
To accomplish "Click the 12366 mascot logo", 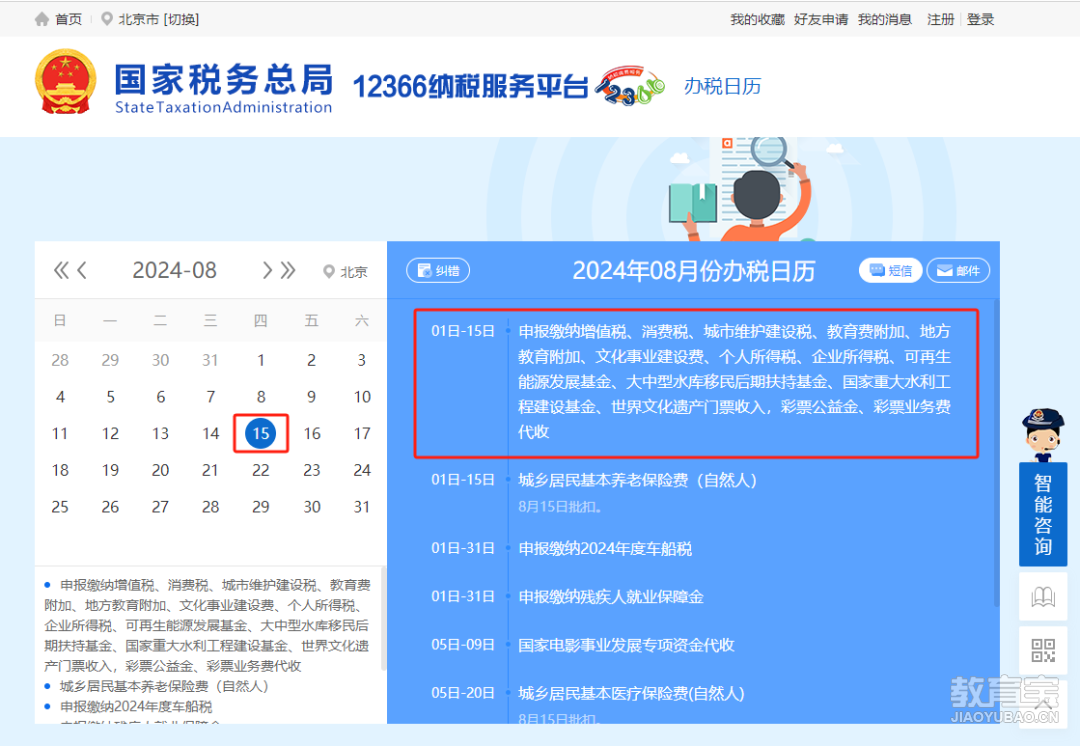I will (x=630, y=86).
